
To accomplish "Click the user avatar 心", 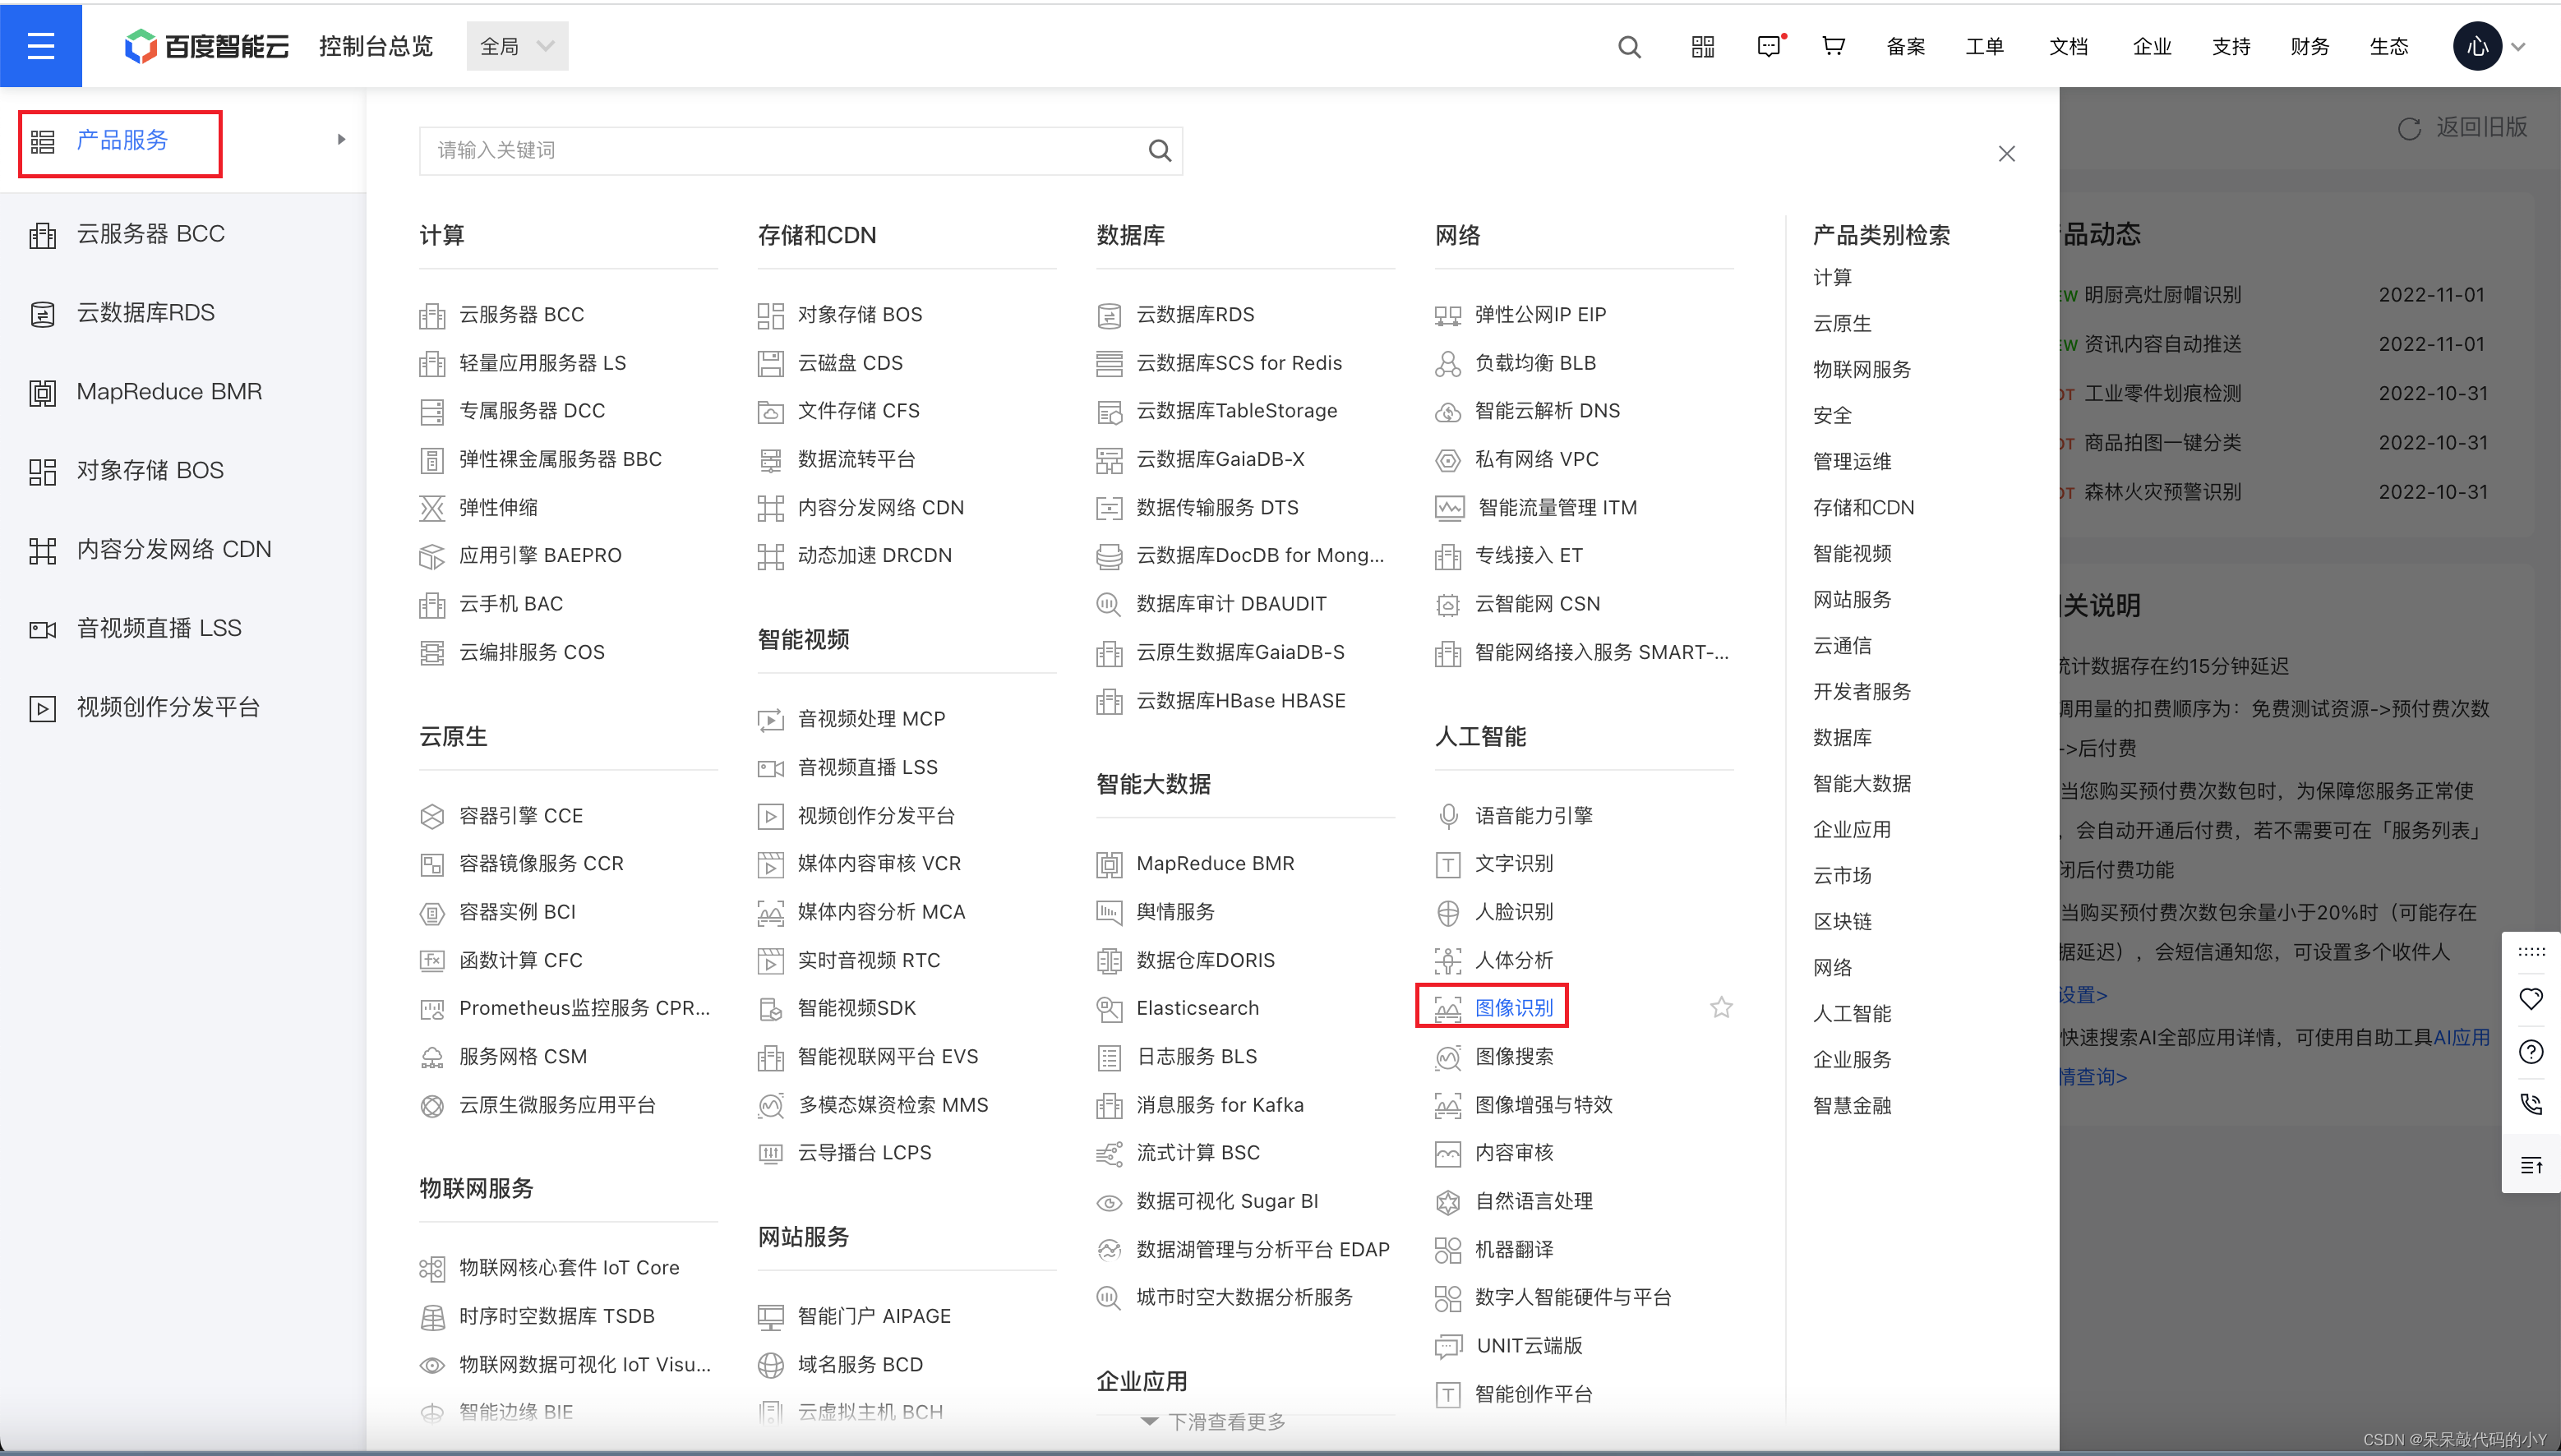I will (x=2477, y=46).
